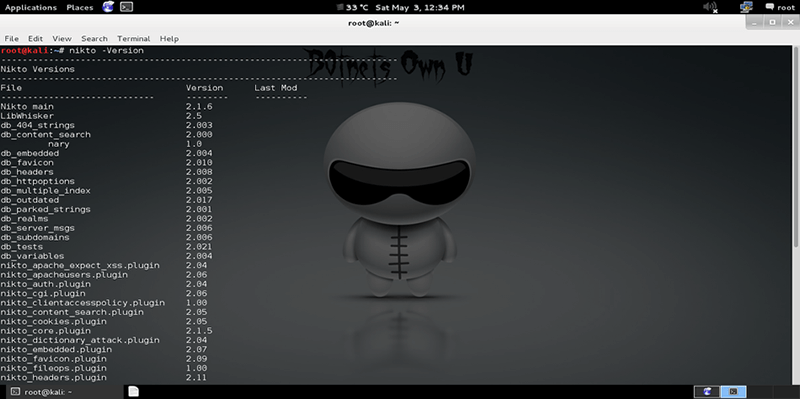Click the 'db_subdomains' row
Screen dimensions: 800x400
coord(106,238)
